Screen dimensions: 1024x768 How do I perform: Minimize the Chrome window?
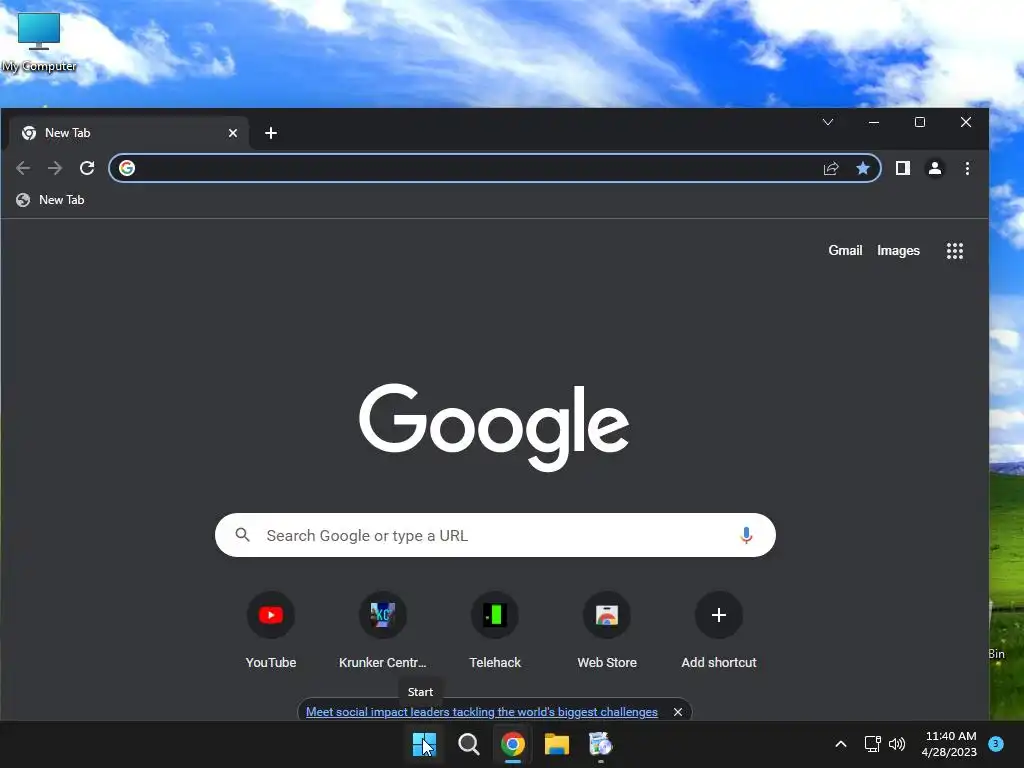[874, 122]
